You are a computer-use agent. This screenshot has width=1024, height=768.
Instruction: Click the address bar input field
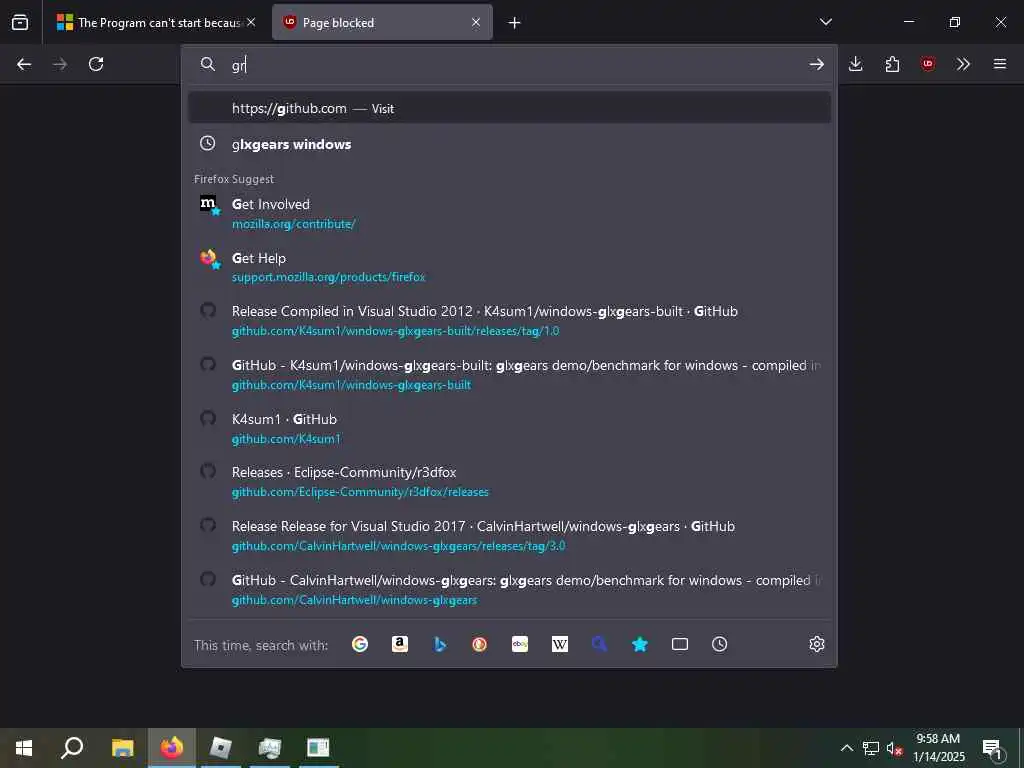(x=509, y=64)
